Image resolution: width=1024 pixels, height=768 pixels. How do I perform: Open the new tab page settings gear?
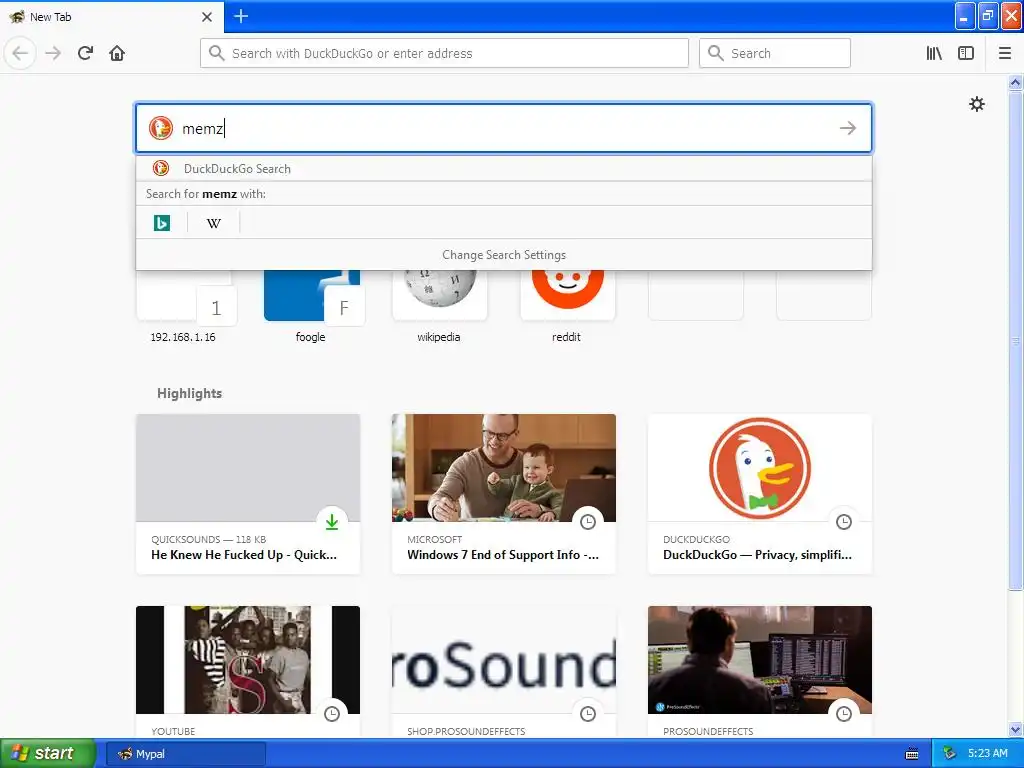pyautogui.click(x=976, y=104)
